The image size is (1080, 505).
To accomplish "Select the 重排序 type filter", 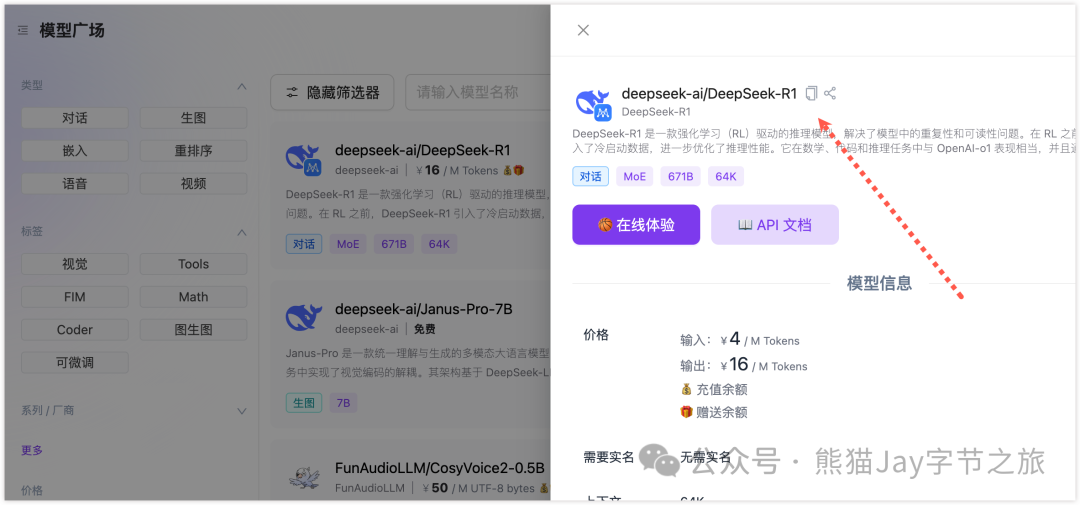I will pyautogui.click(x=194, y=151).
